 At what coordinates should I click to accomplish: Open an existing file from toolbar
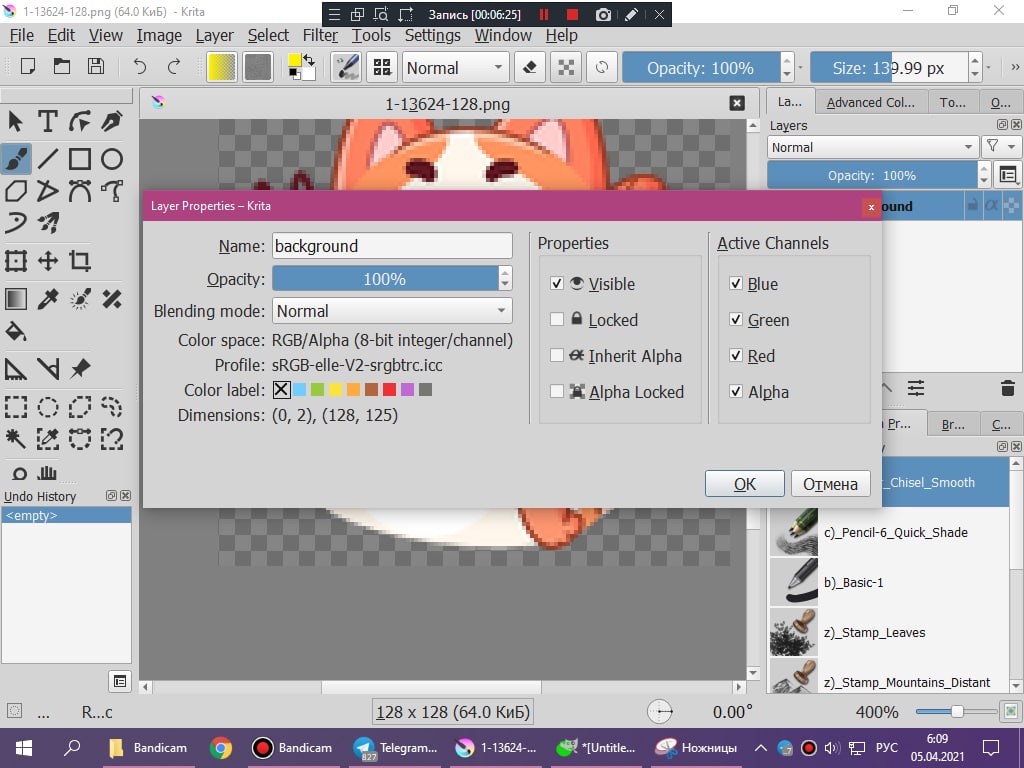[61, 67]
